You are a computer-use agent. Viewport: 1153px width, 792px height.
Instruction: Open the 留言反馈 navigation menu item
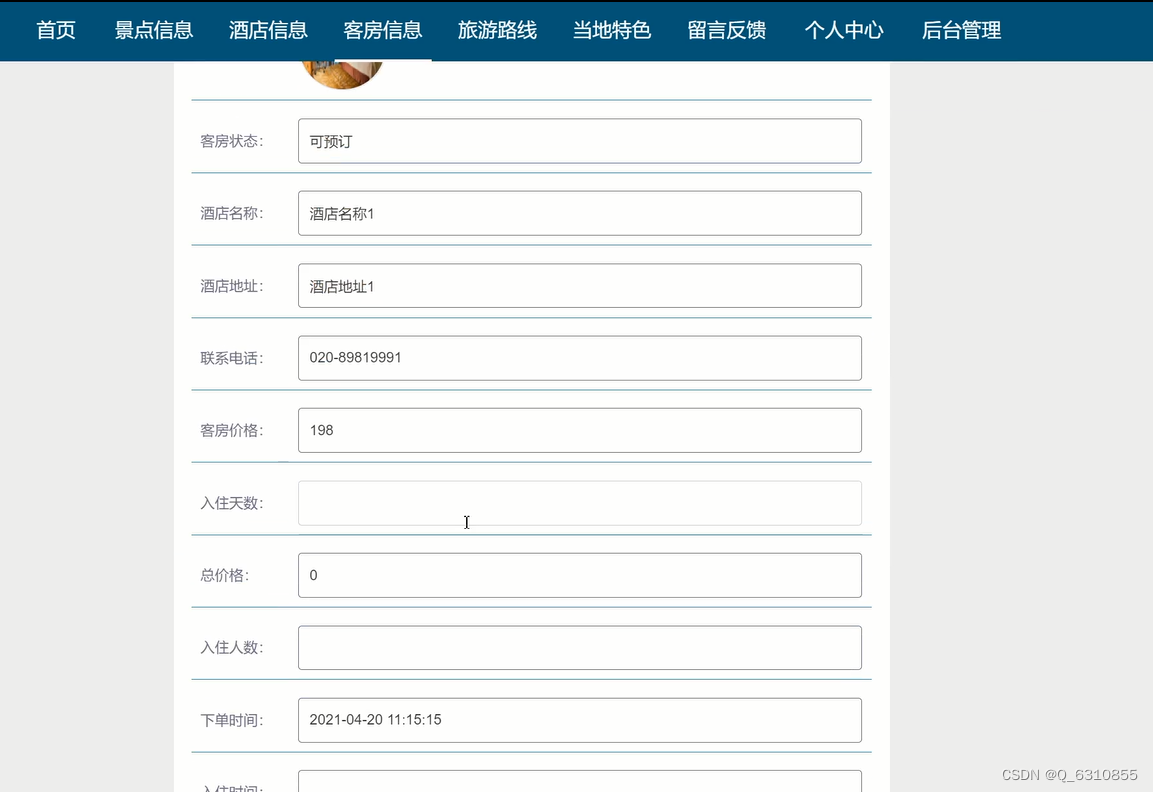point(726,30)
